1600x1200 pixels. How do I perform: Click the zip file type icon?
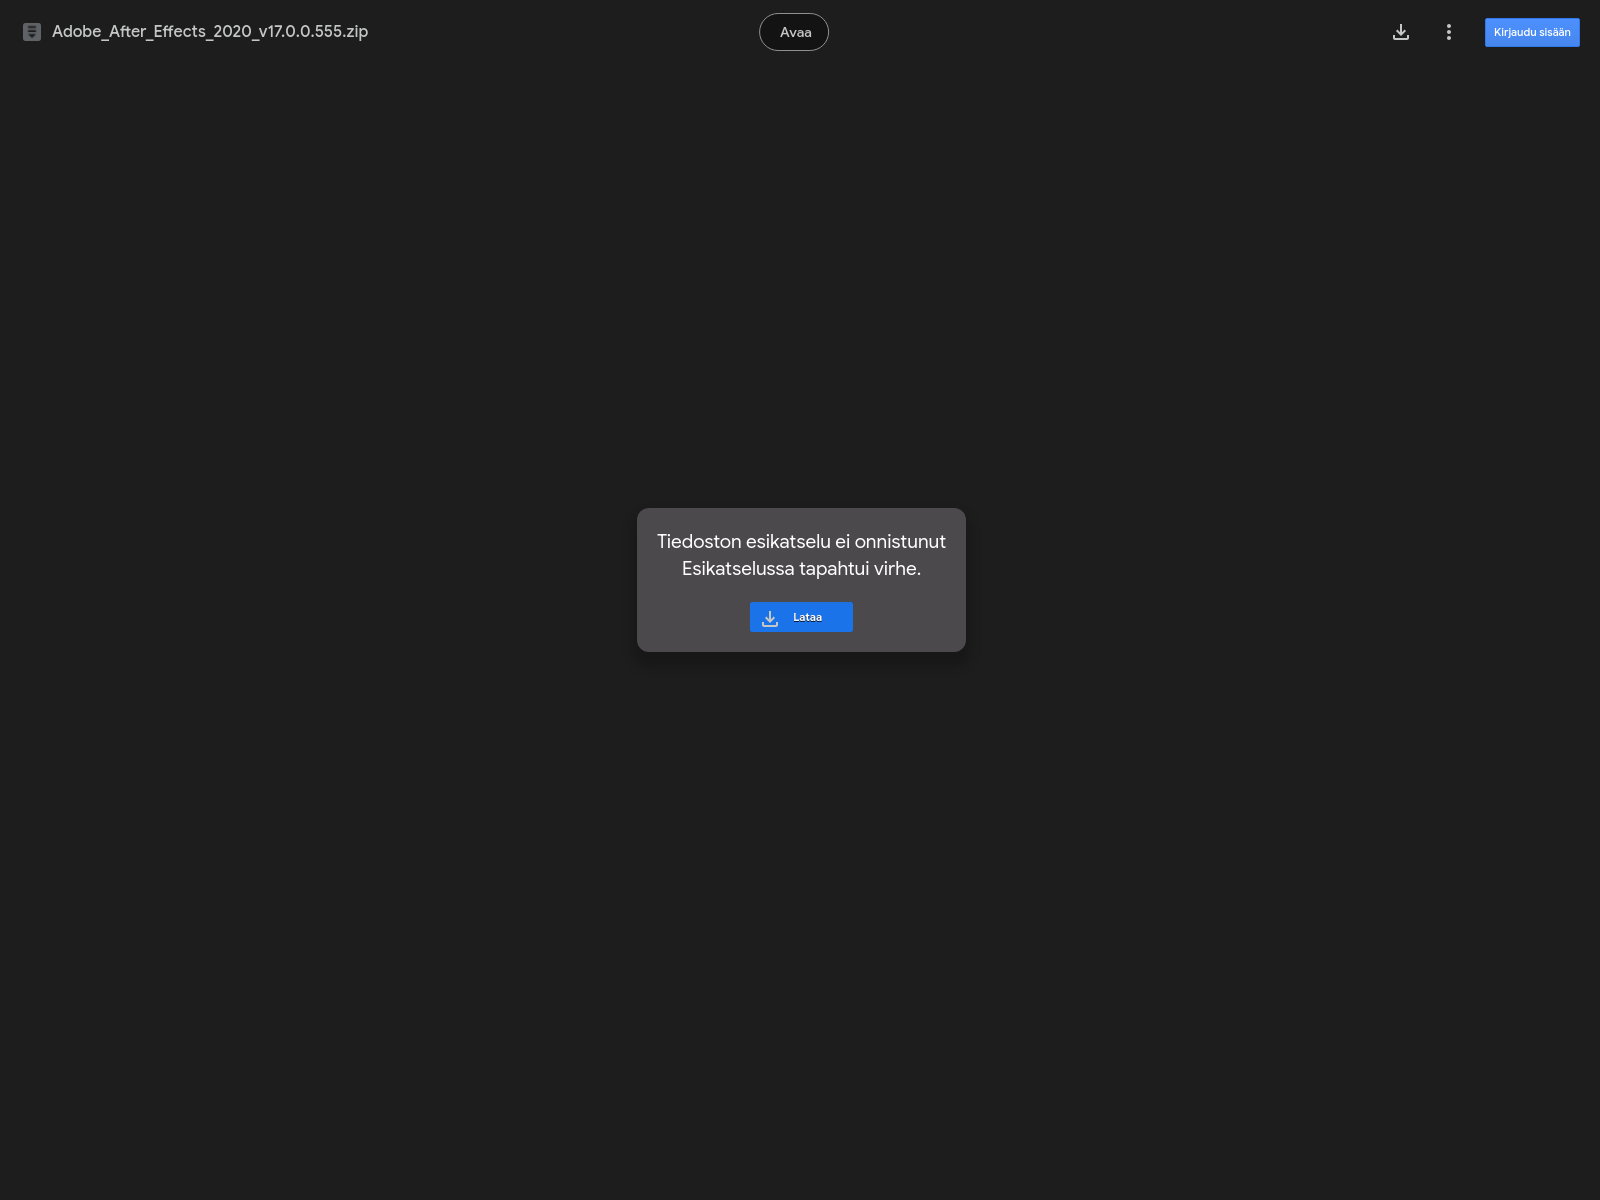[32, 32]
